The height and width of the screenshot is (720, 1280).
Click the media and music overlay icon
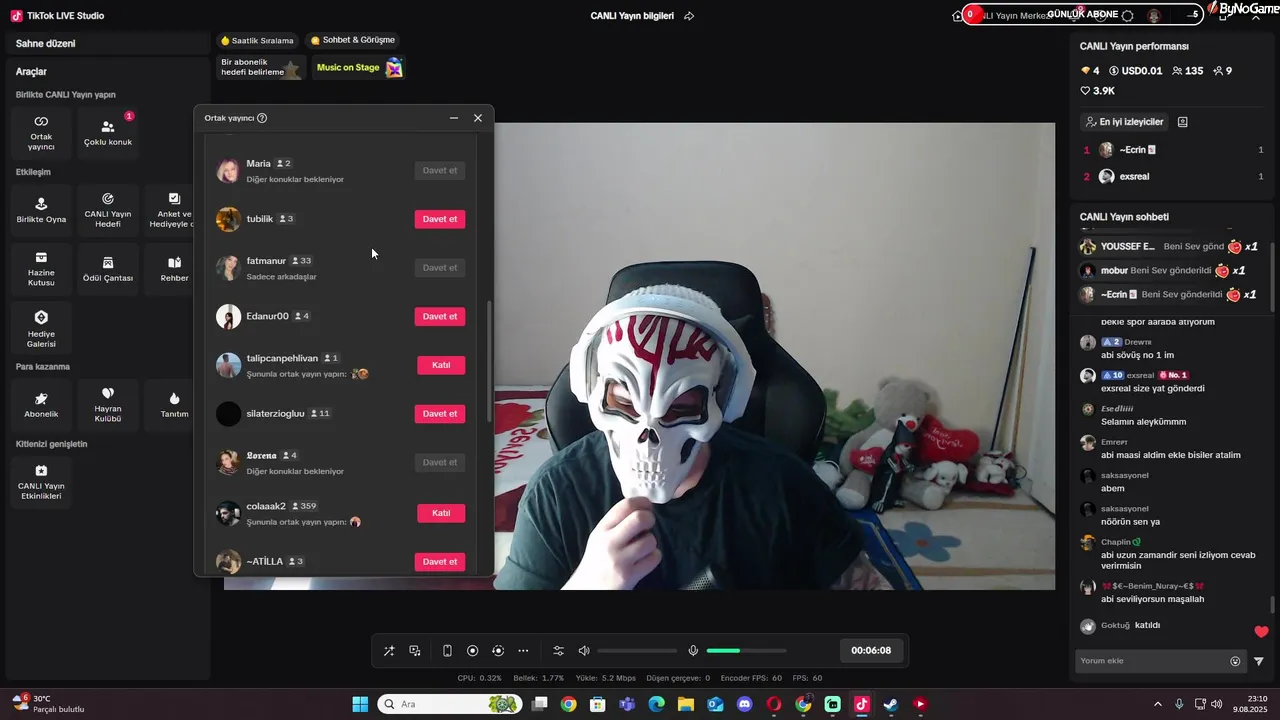(415, 651)
